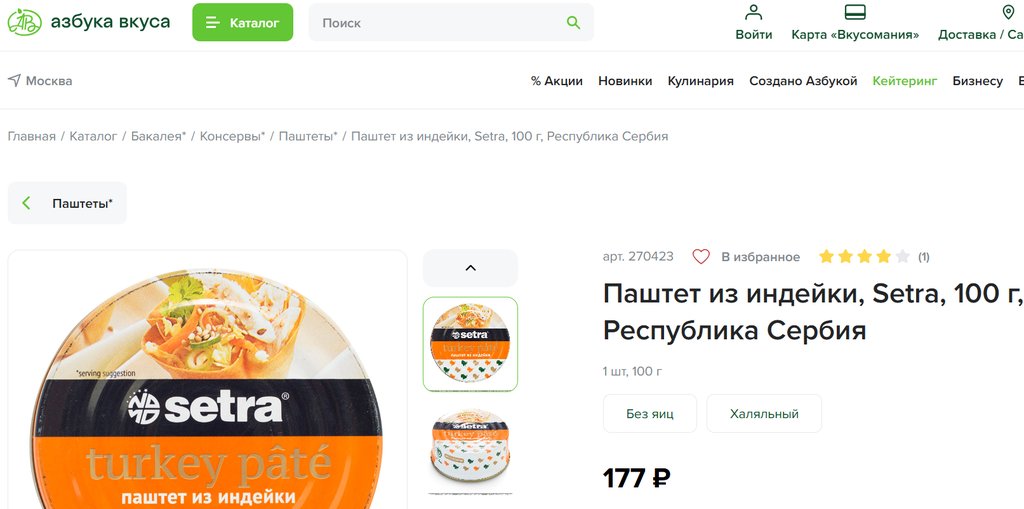Image resolution: width=1024 pixels, height=509 pixels.
Task: Open the Каталог menu button
Action: pos(242,23)
